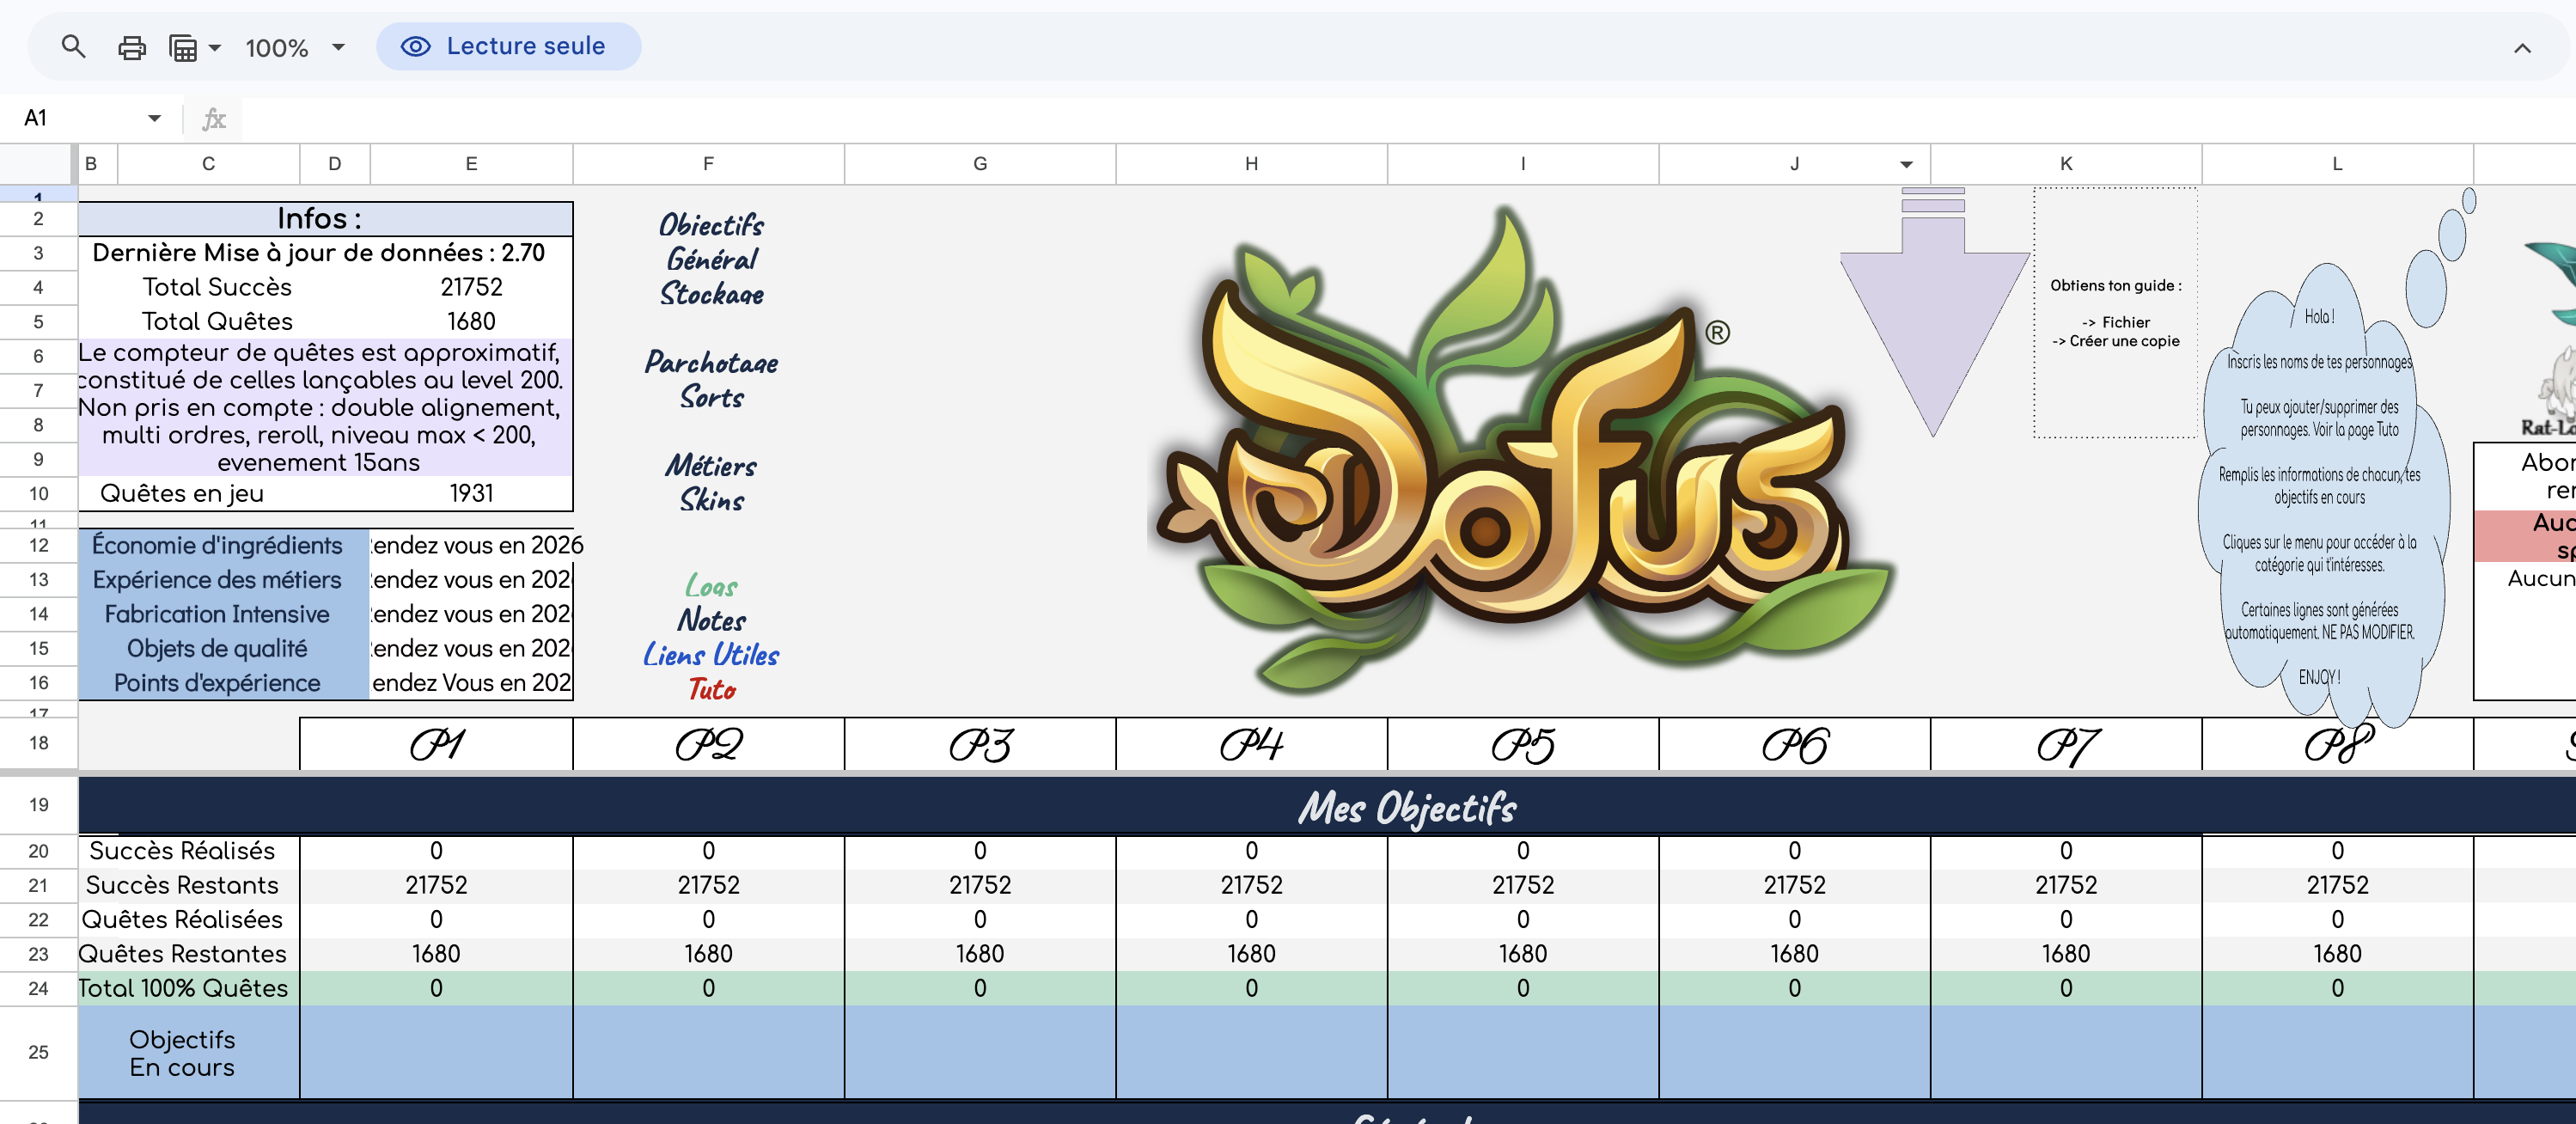Select the 'Économie d'ingrédients' cell
Viewport: 2576px width, 1124px height.
(224, 545)
